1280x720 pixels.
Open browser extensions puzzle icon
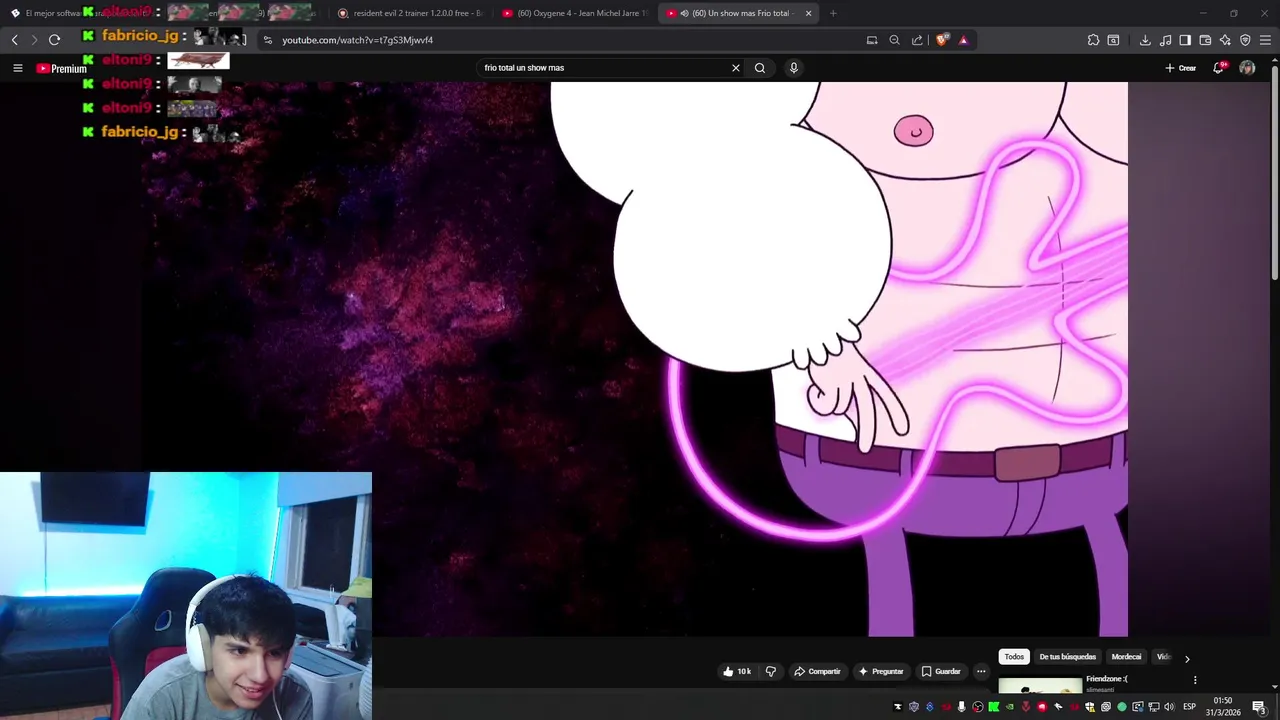[1093, 40]
